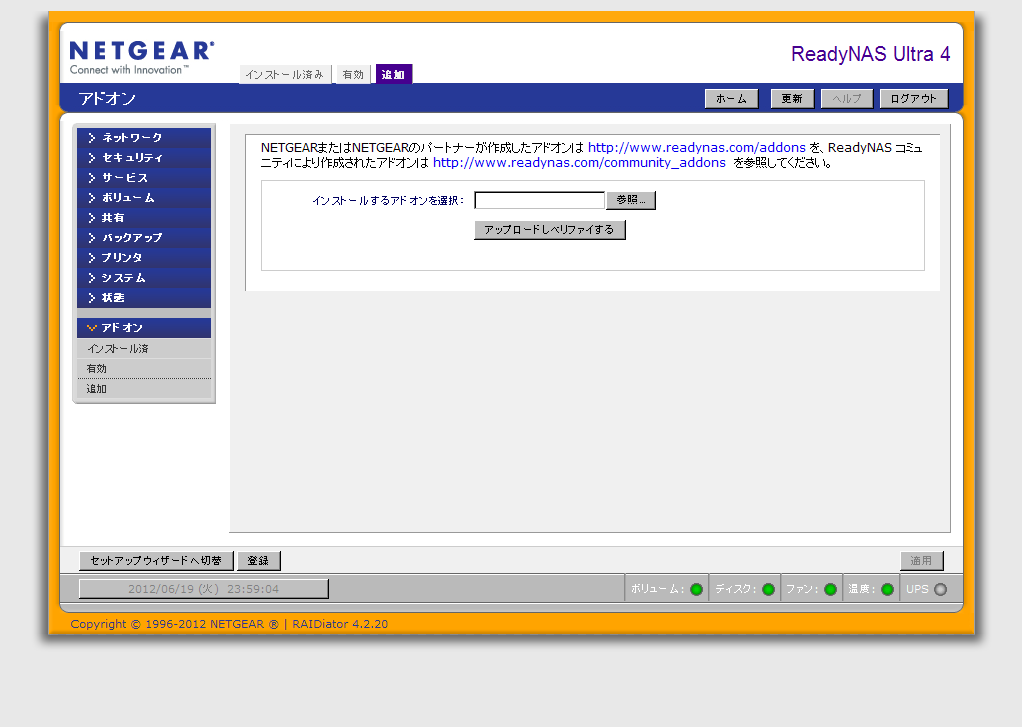Collapse the アドオン sidebar section

click(x=143, y=328)
